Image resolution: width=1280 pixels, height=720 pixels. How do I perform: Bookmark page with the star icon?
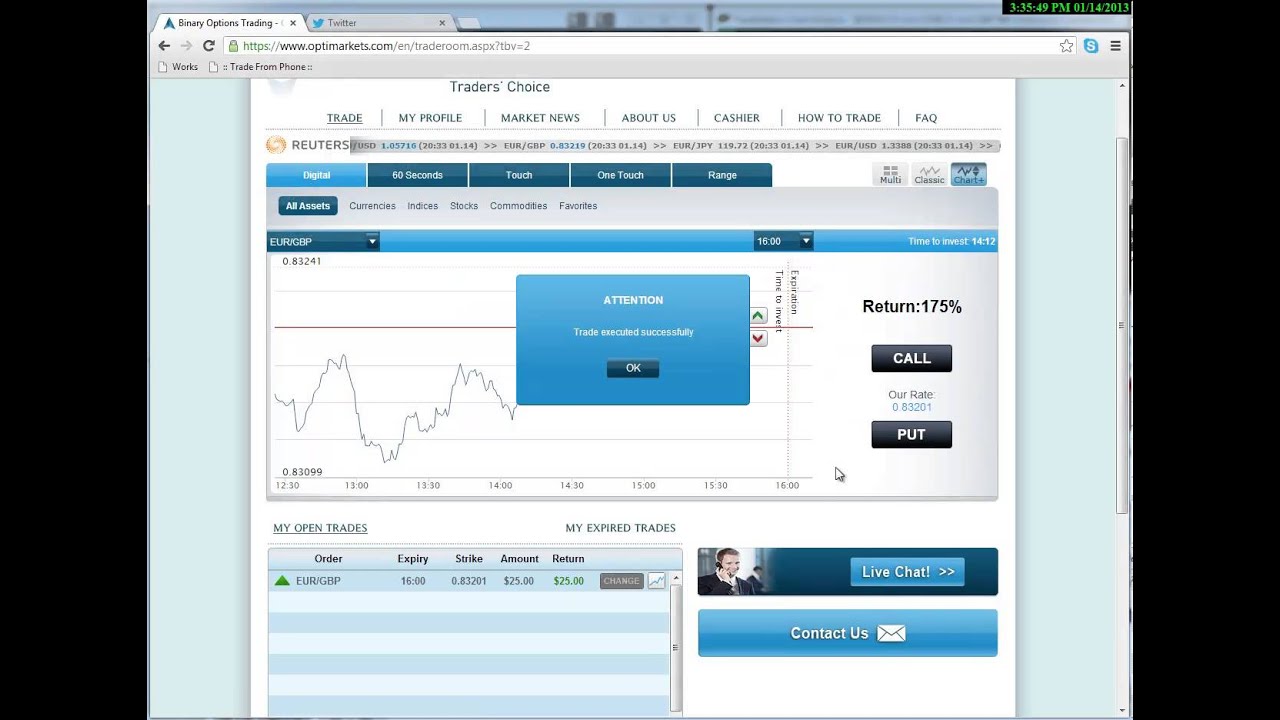tap(1066, 46)
